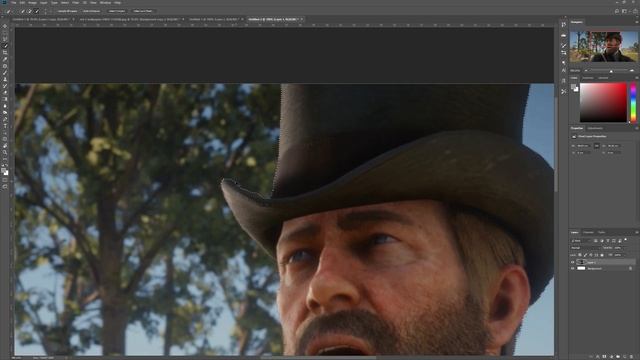Select the Hand tool
640x360 pixels.
tap(5, 146)
